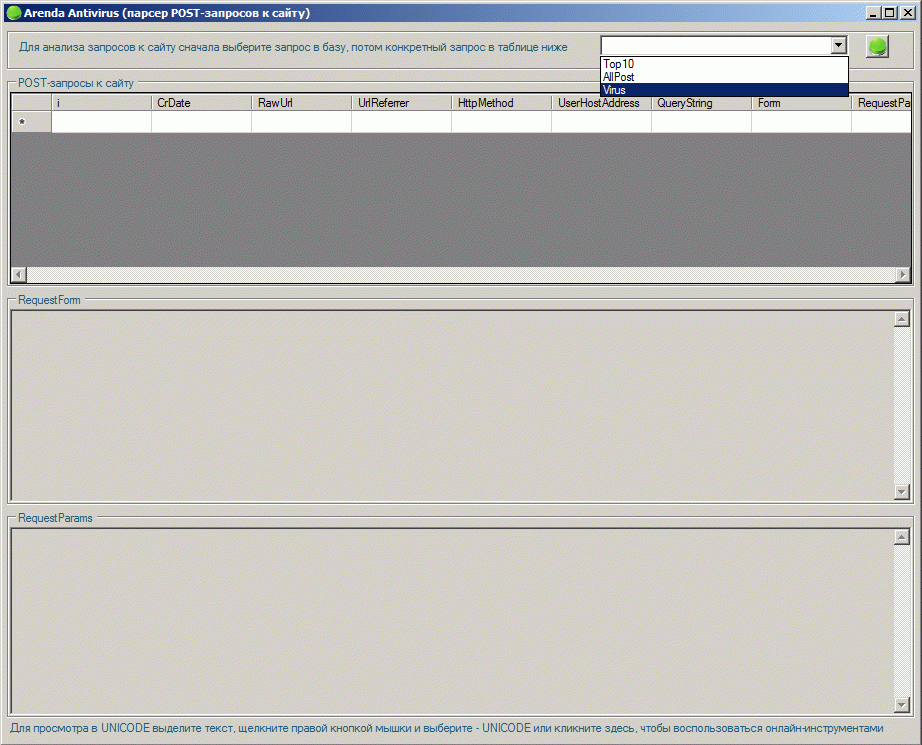Select Top10 from the dropdown list
This screenshot has width=922, height=745.
click(x=724, y=64)
